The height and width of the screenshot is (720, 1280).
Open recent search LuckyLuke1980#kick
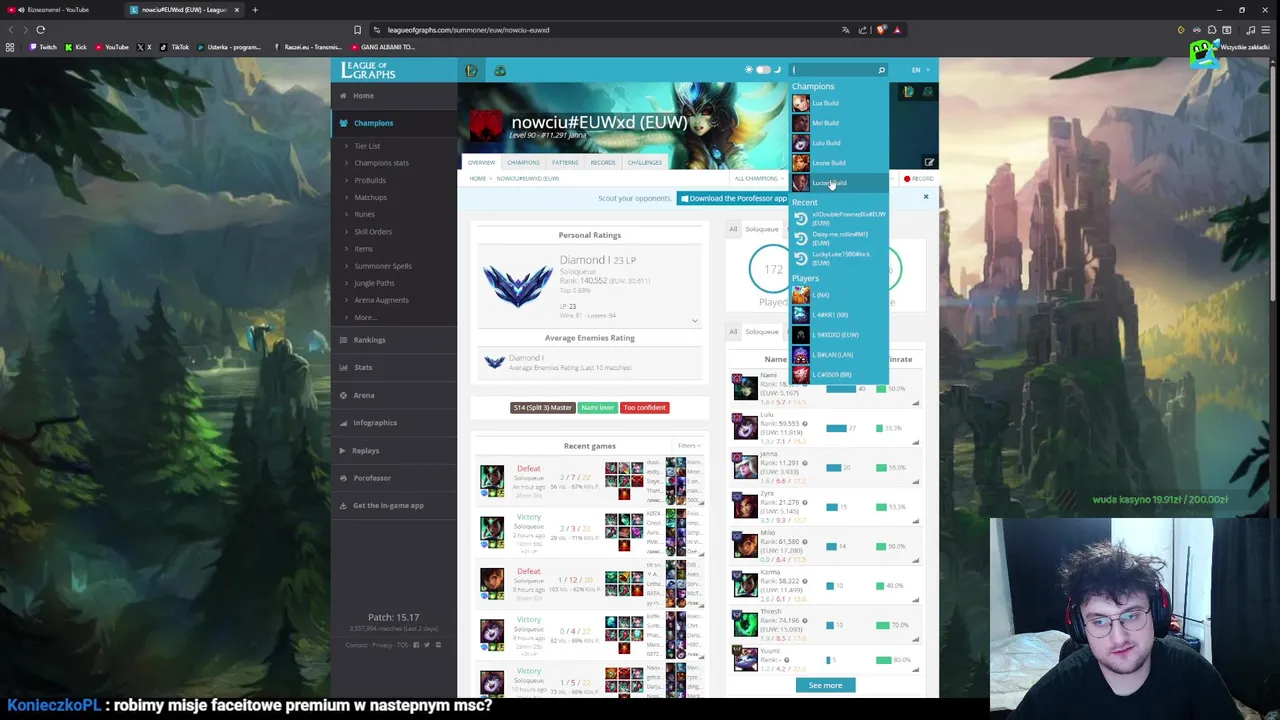839,258
